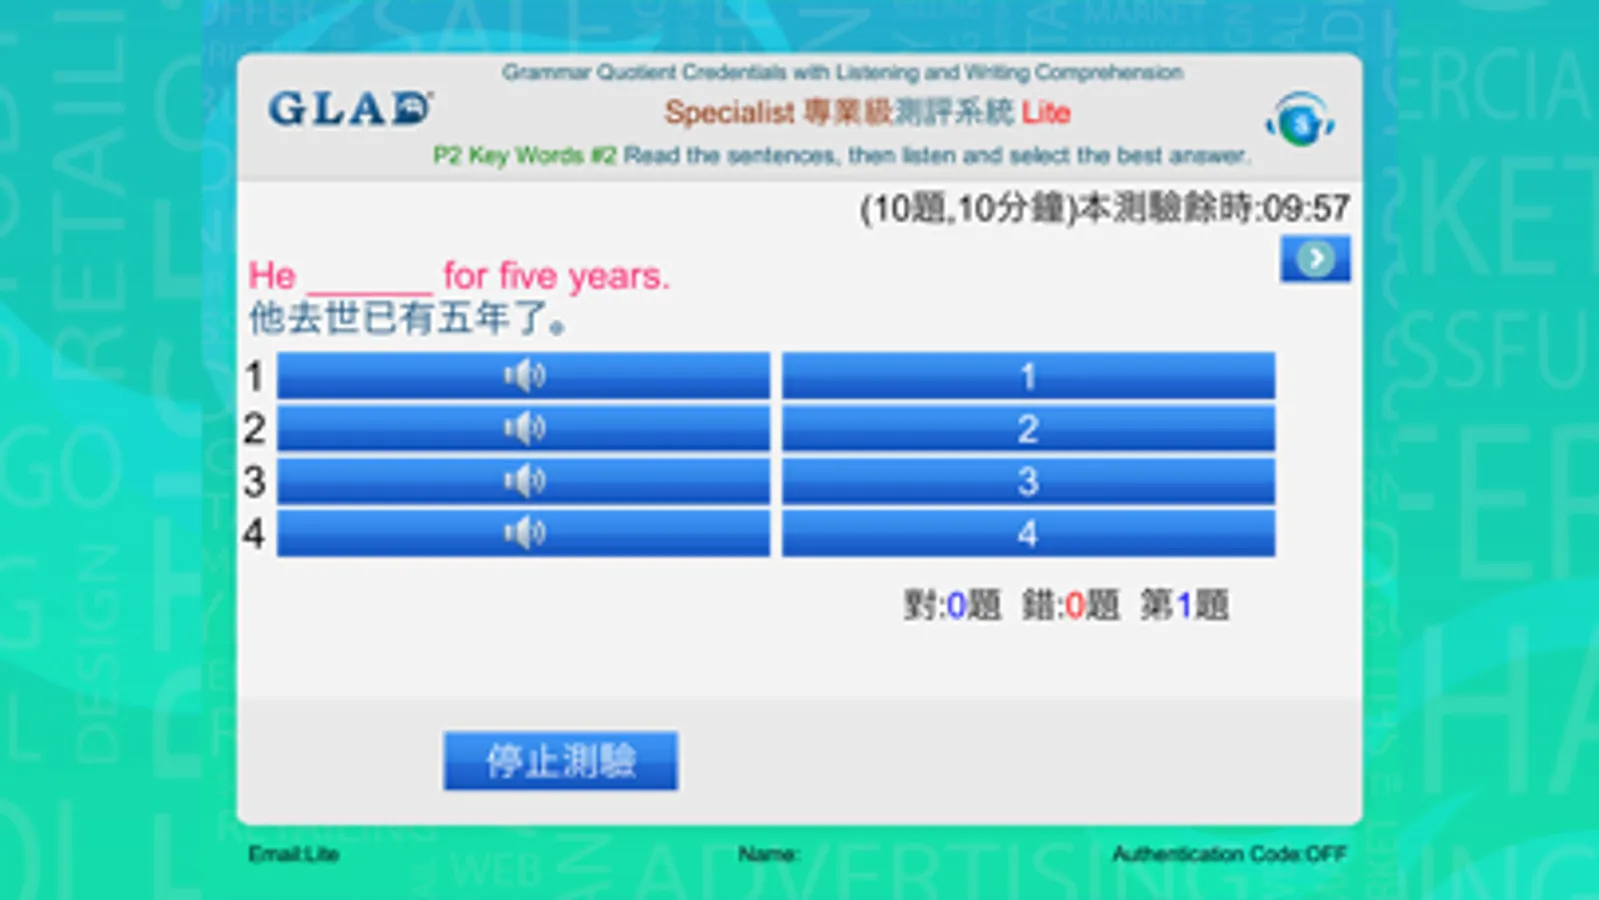Image resolution: width=1599 pixels, height=900 pixels.
Task: Click the 停止測驗 stop test button
Action: click(x=561, y=761)
